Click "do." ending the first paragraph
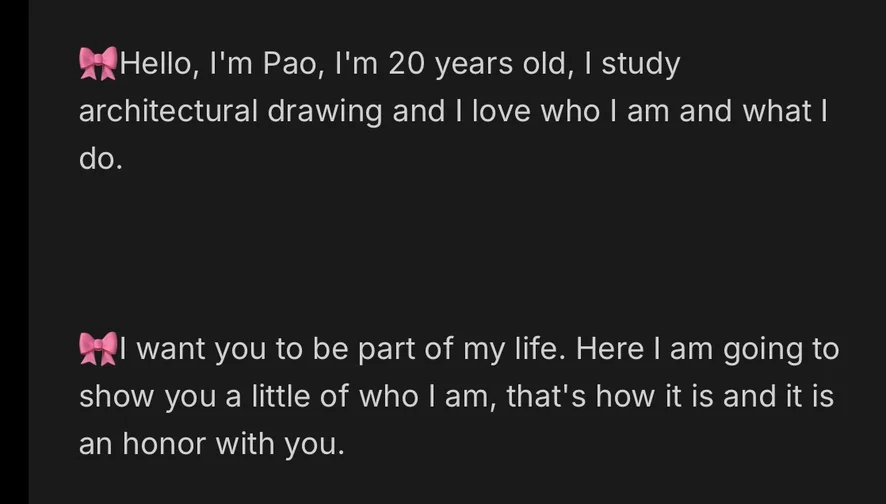This screenshot has height=504, width=886. (x=100, y=158)
